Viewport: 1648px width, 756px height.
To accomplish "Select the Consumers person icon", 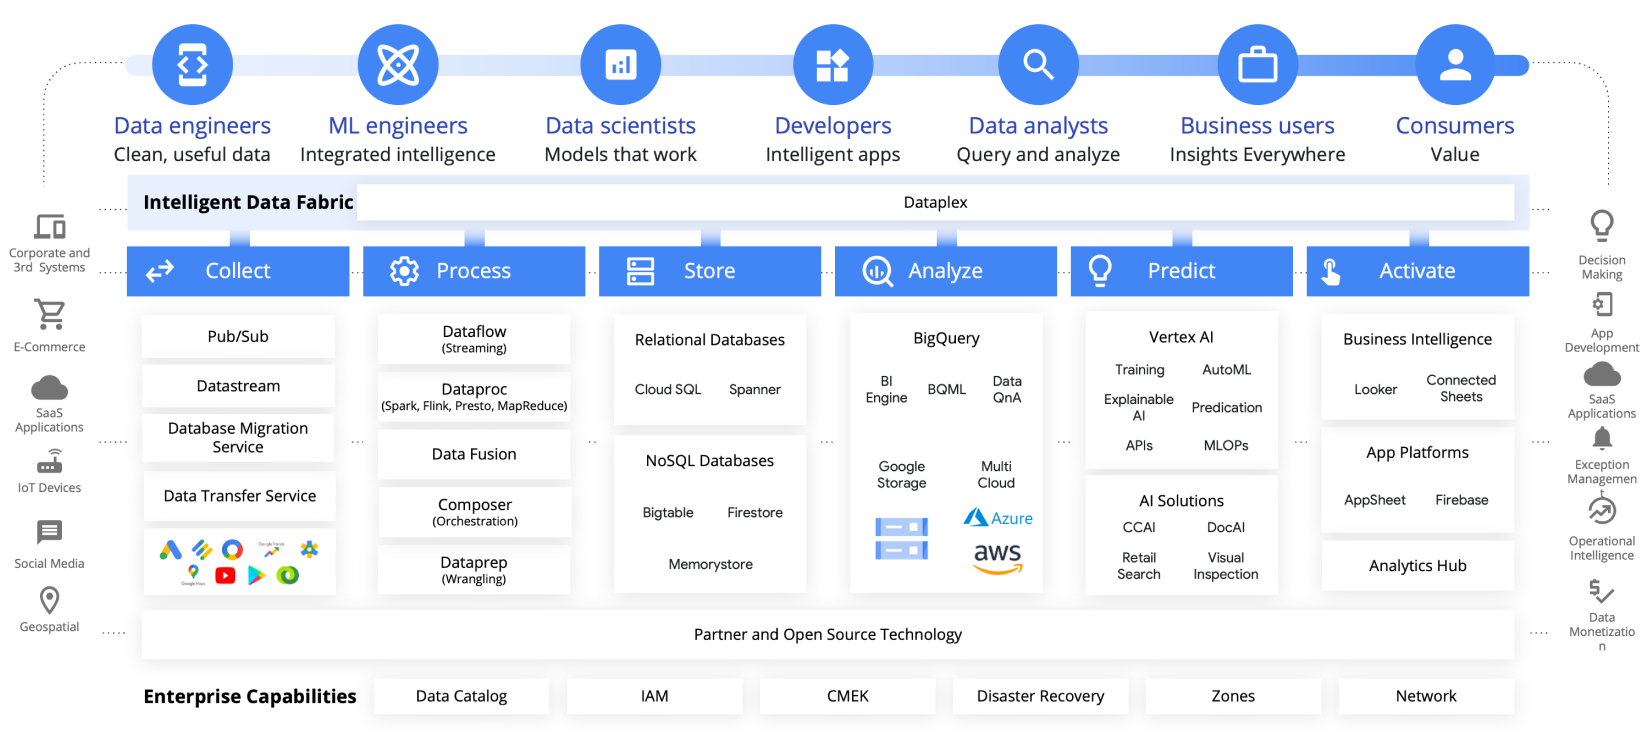I will pos(1455,65).
